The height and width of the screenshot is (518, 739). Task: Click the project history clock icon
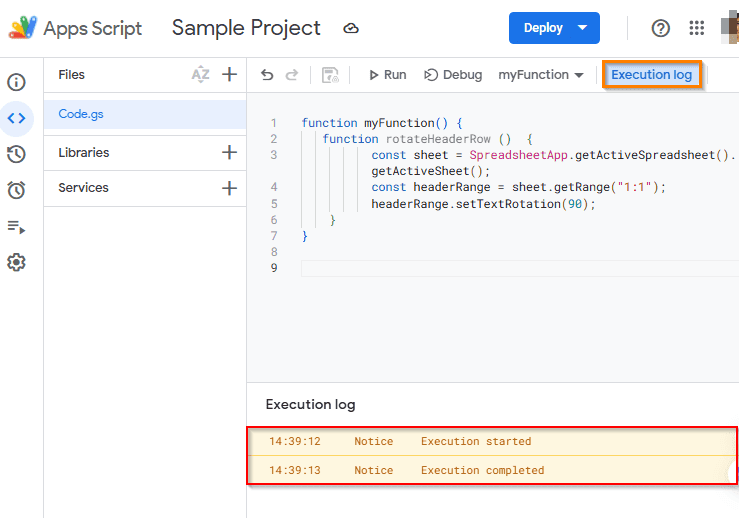click(x=16, y=154)
